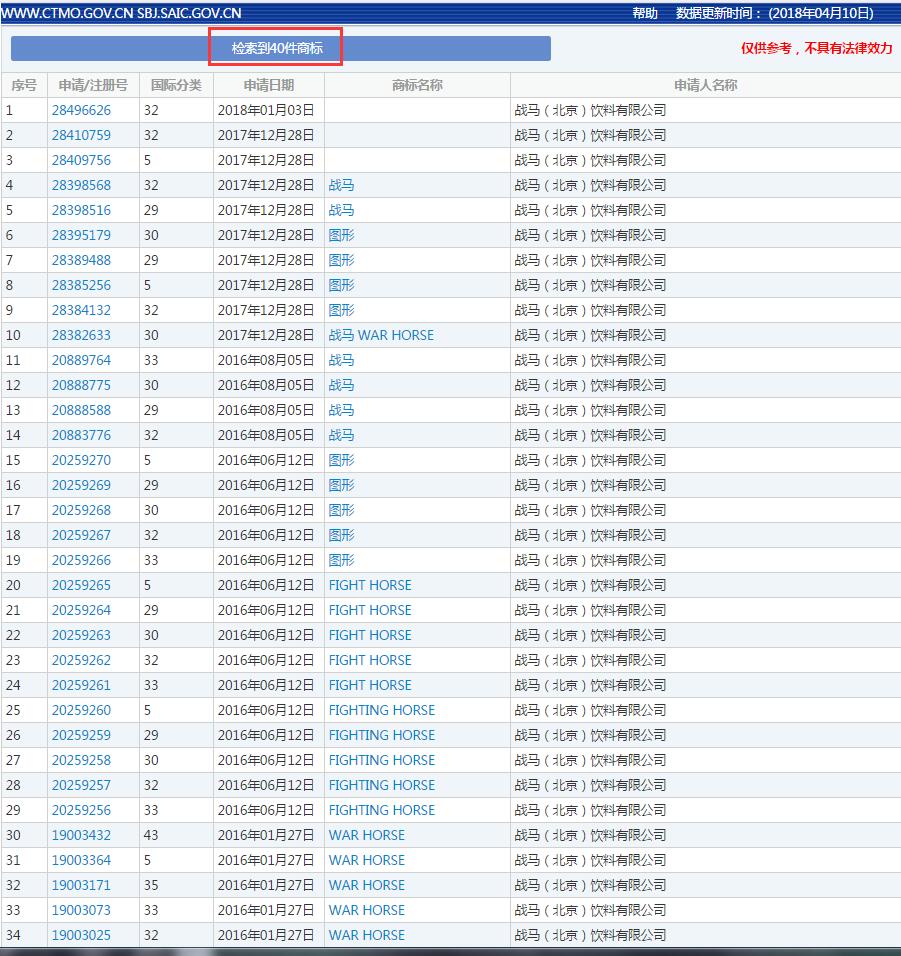Click the 申请人名称 column header
The image size is (901, 956).
[705, 85]
